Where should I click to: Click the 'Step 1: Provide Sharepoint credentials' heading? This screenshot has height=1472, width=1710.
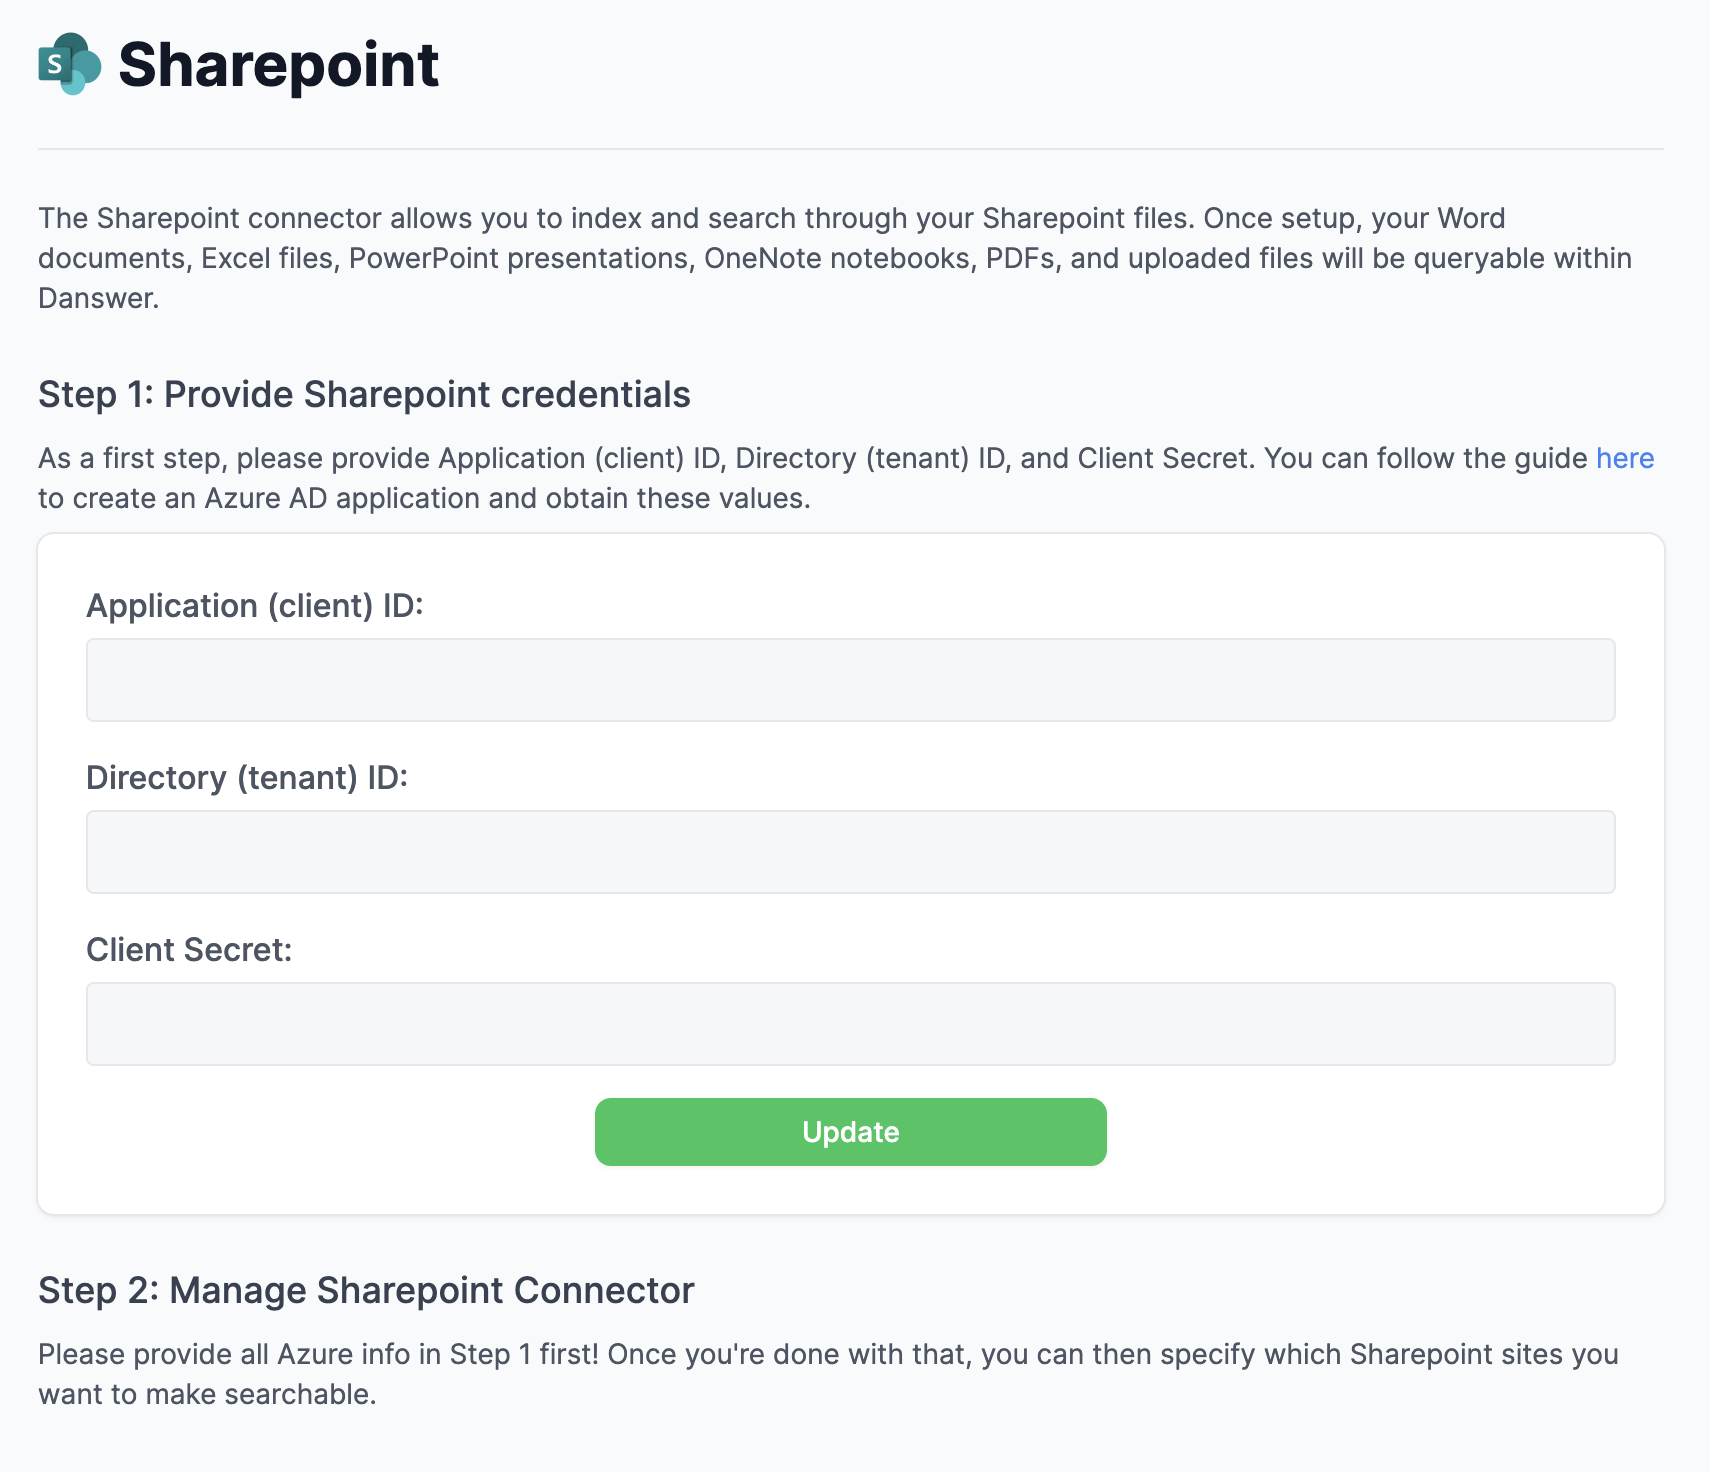point(364,394)
